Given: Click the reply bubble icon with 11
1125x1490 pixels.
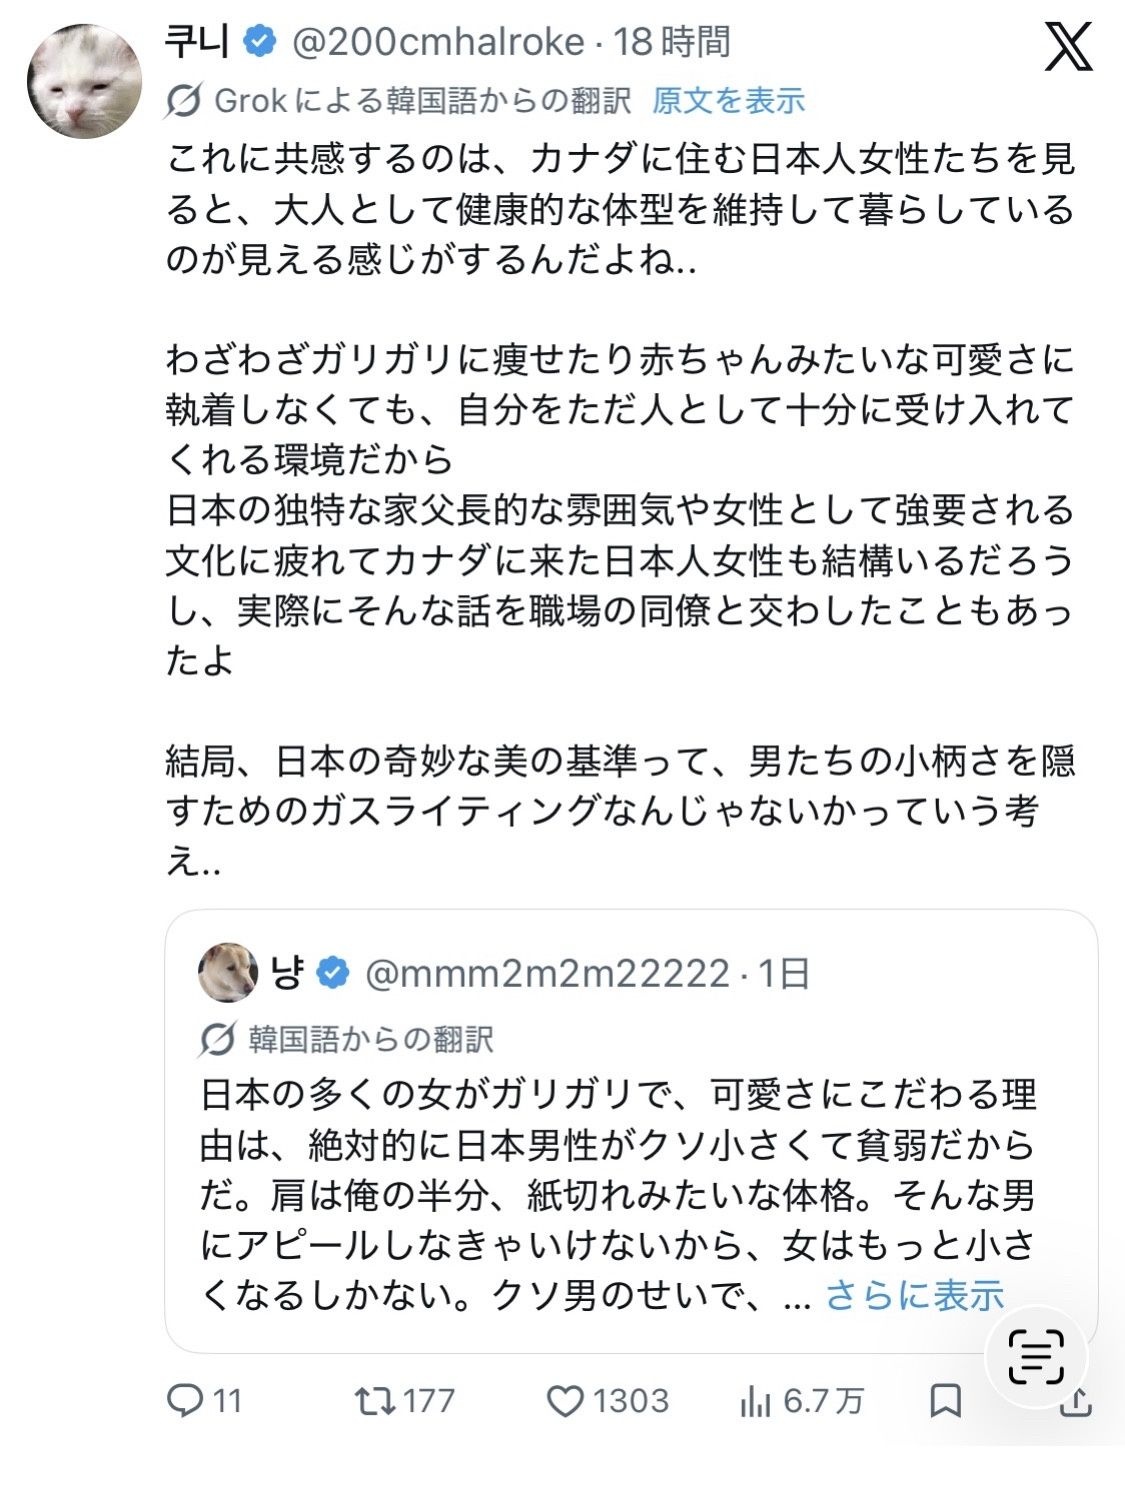Looking at the screenshot, I should pyautogui.click(x=186, y=1401).
